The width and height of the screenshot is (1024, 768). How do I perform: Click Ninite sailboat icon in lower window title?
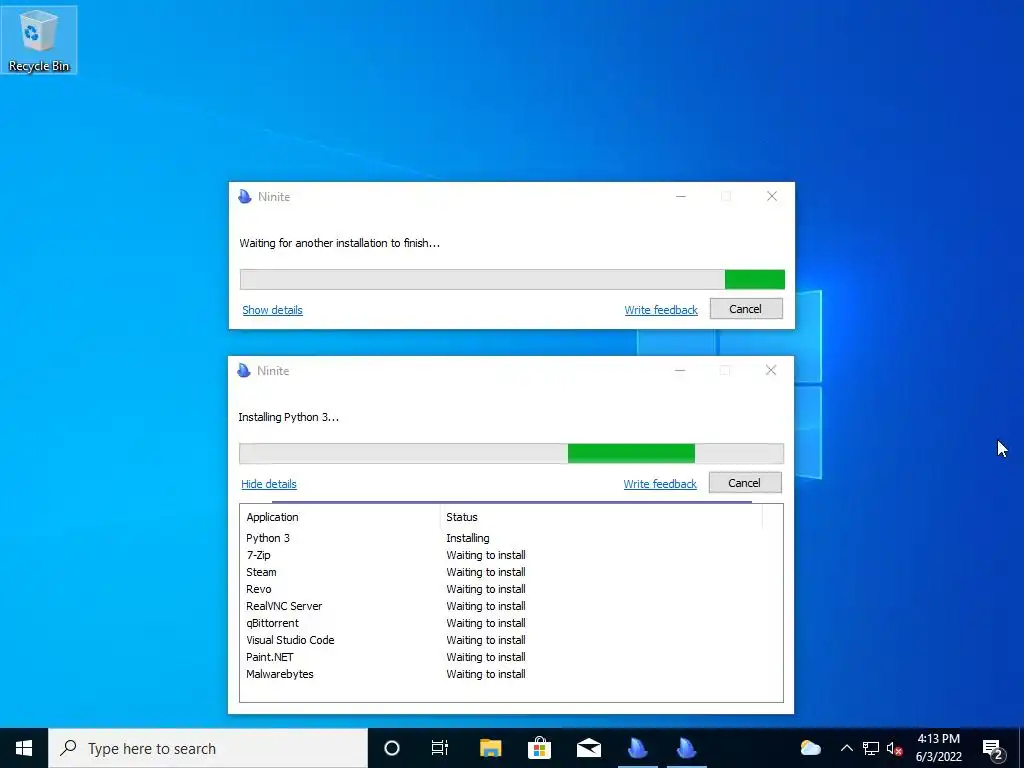tap(244, 370)
